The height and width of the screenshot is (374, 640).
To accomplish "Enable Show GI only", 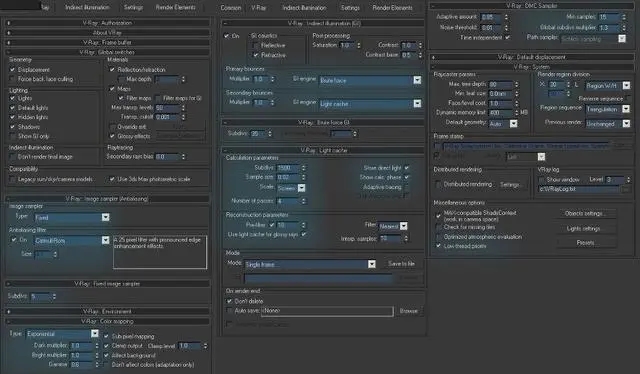I will [13, 136].
